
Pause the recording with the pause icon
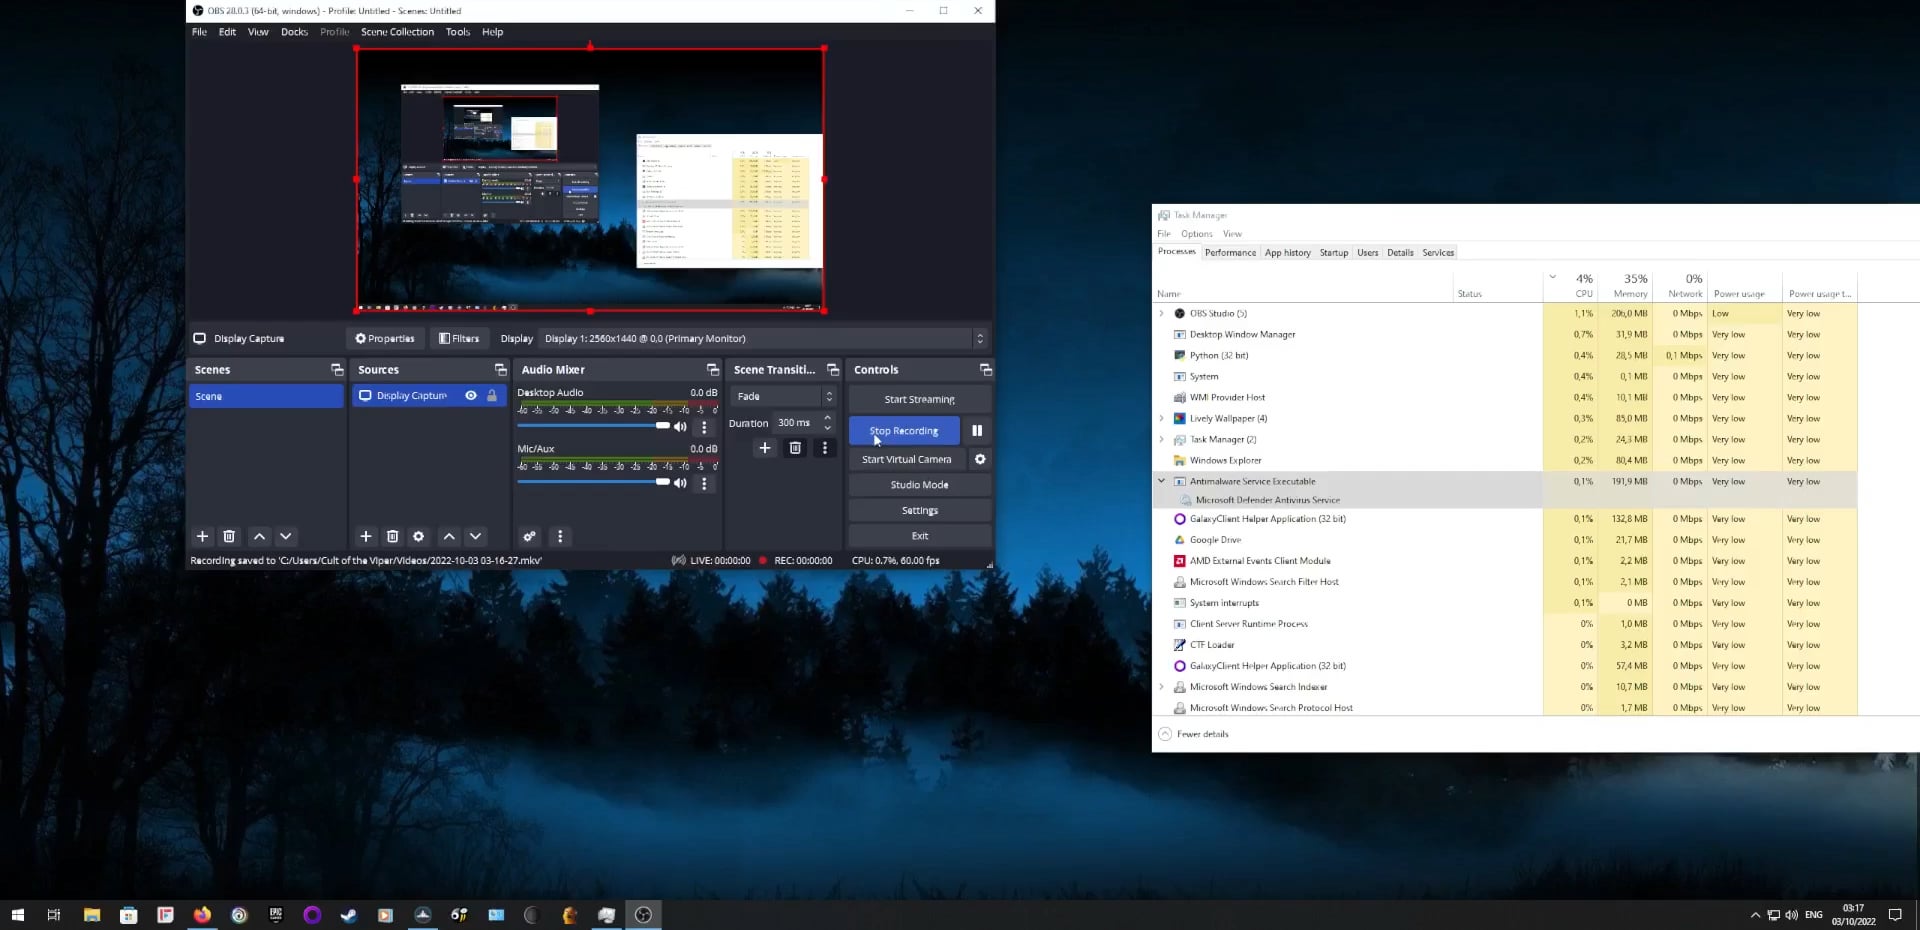coord(977,431)
